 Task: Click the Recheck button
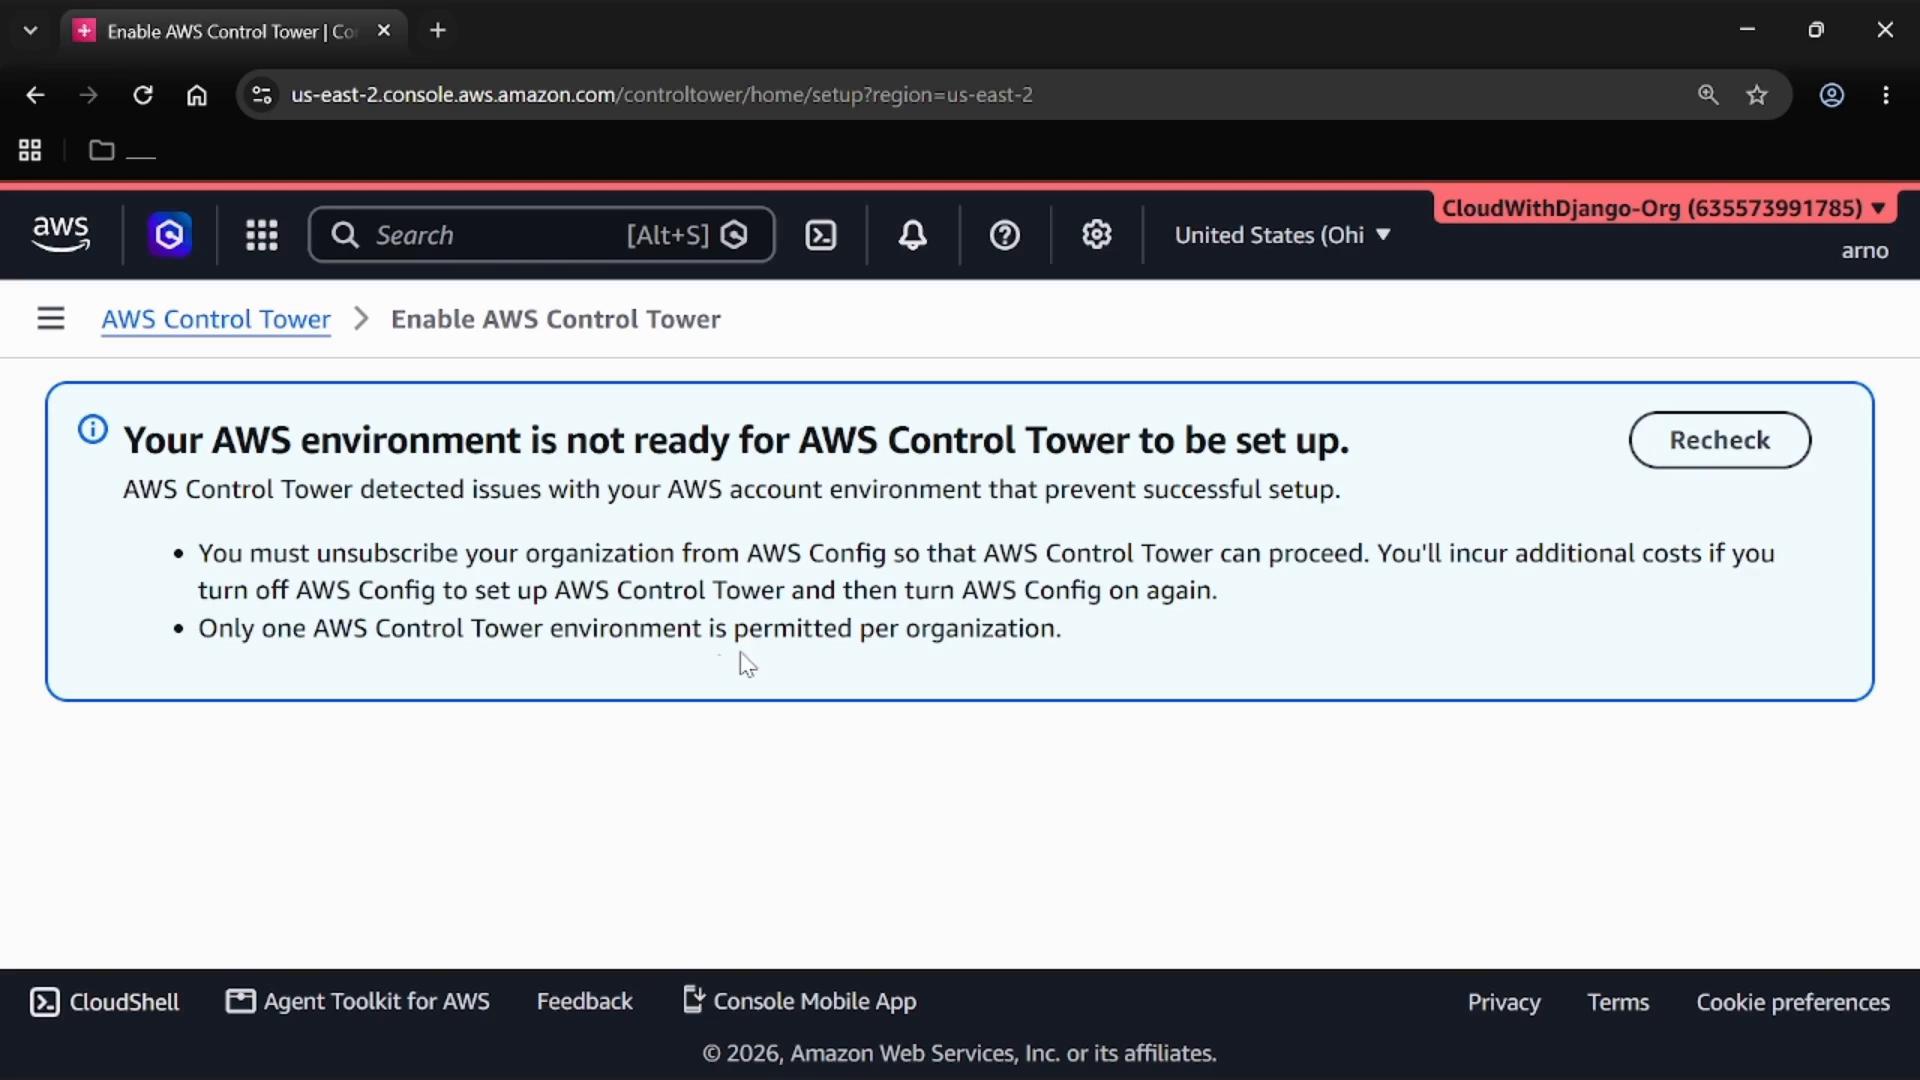1720,440
